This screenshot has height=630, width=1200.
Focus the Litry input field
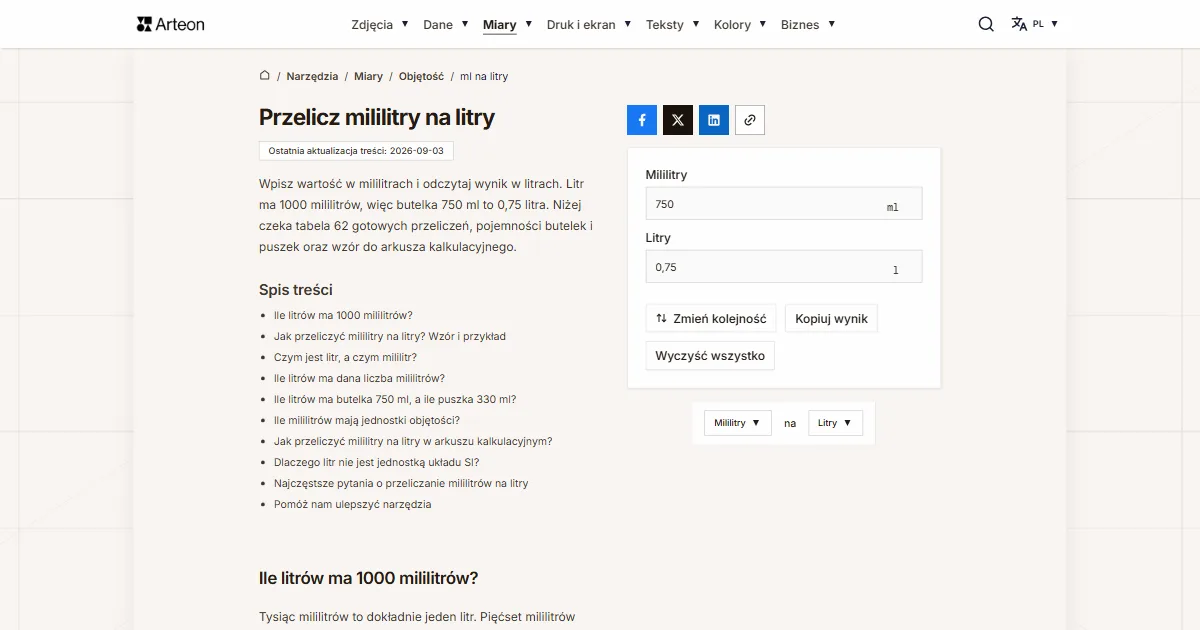click(784, 267)
